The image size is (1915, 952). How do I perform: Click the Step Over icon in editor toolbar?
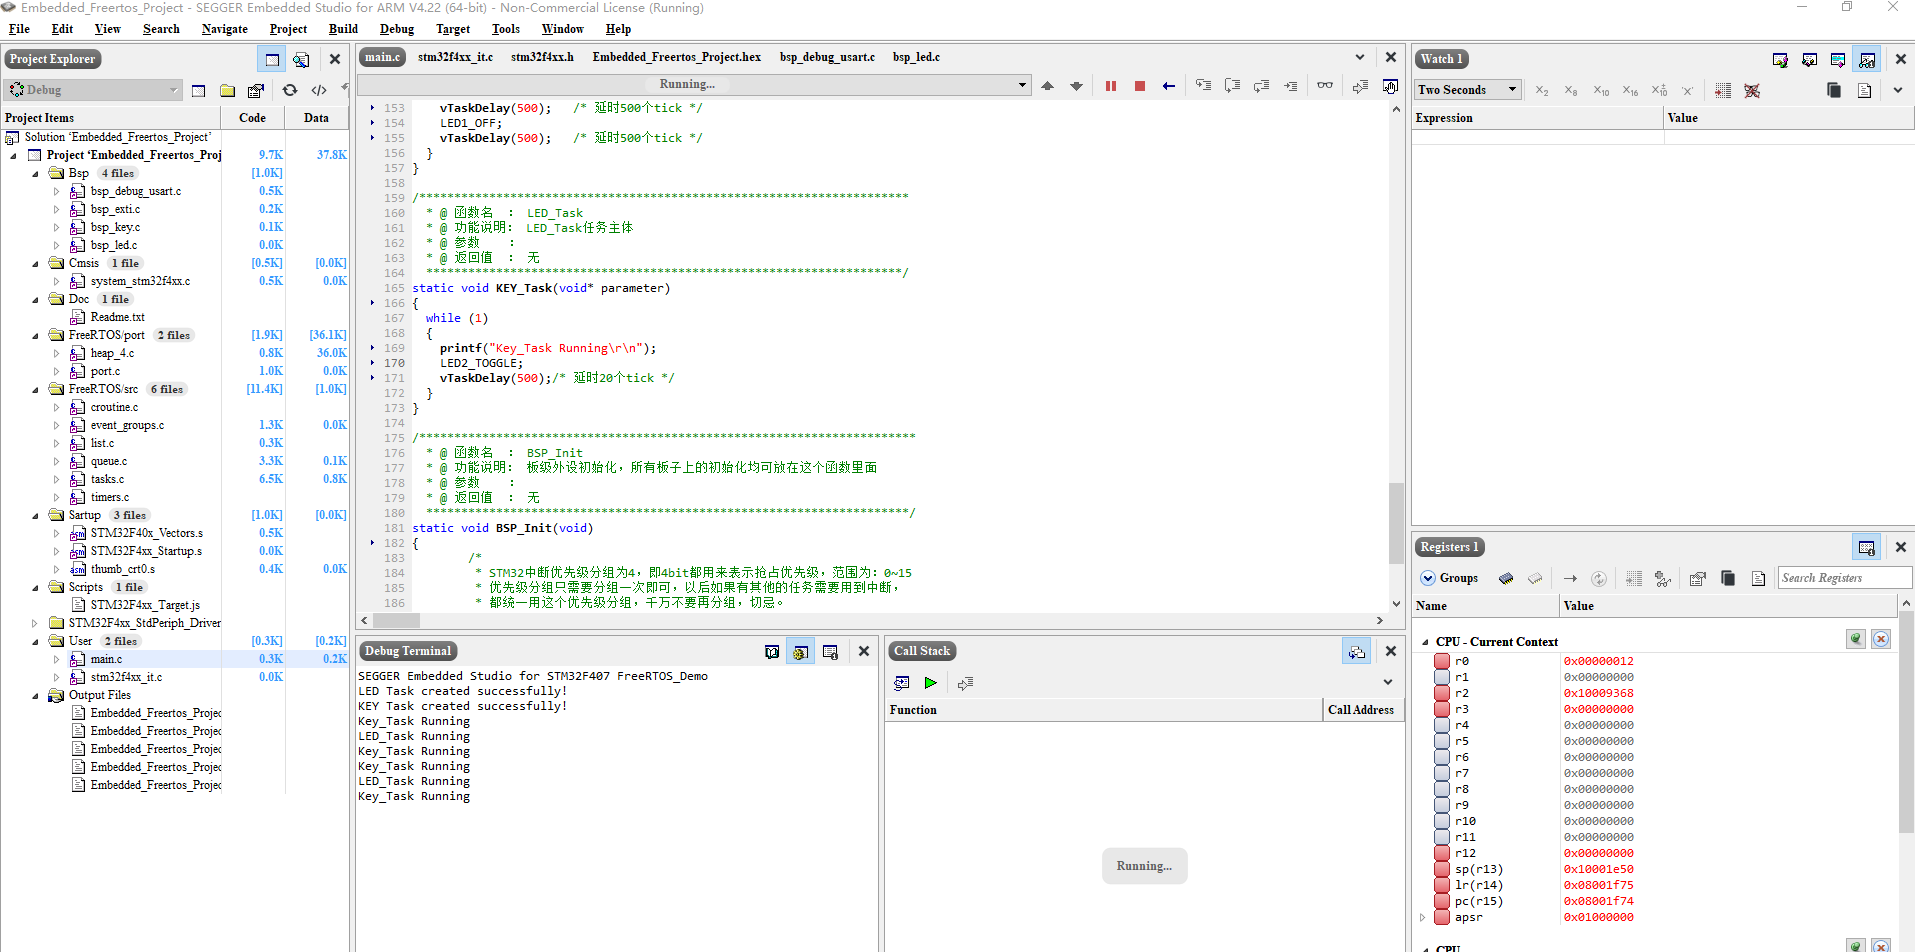[1232, 86]
